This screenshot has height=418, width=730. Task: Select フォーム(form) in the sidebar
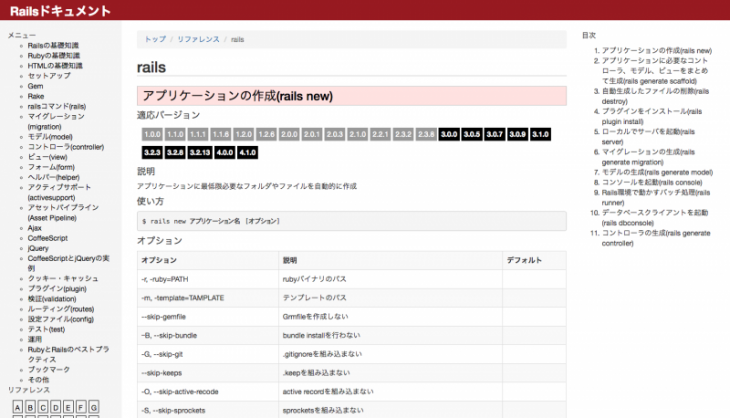pos(51,167)
